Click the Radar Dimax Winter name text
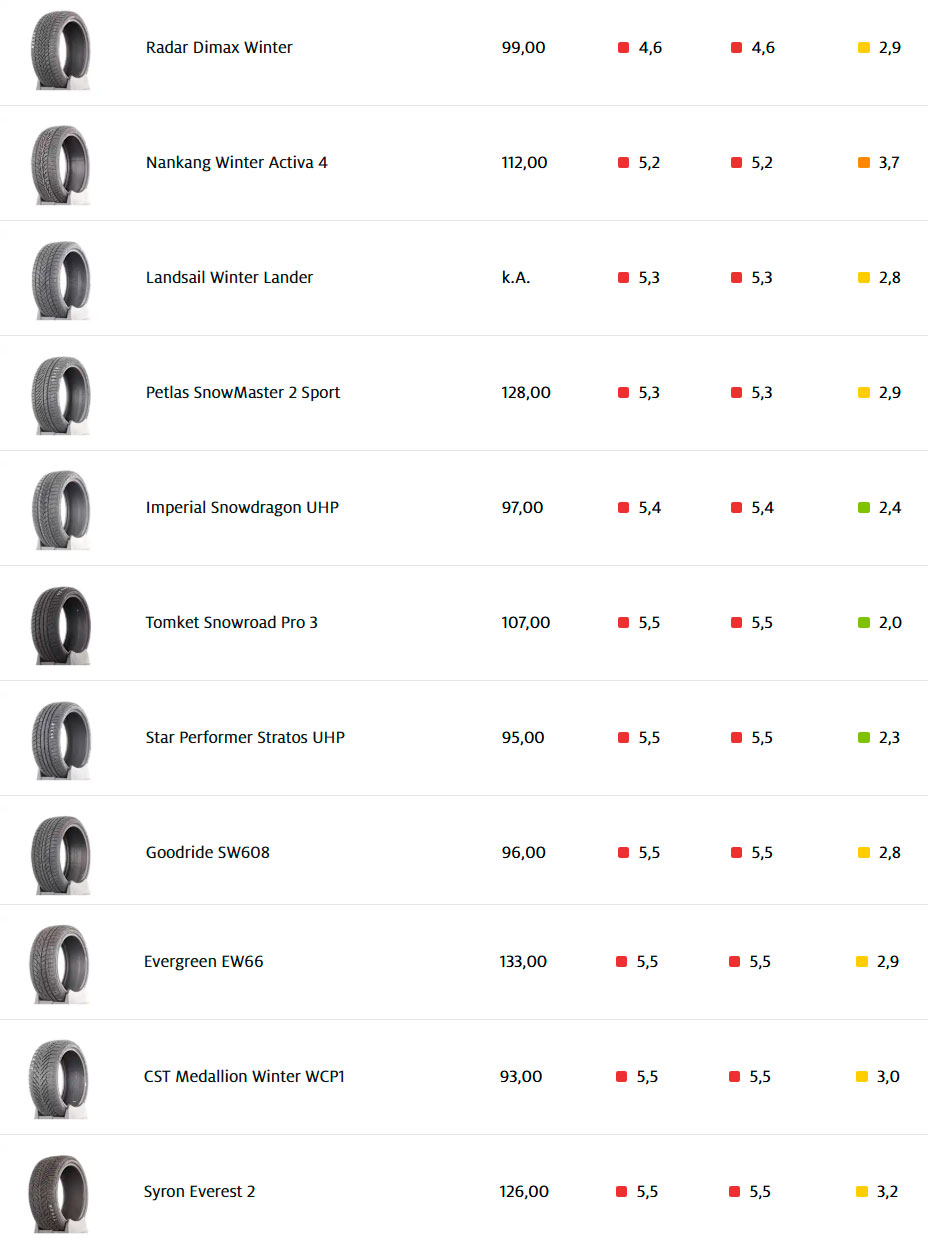This screenshot has width=928, height=1252. [219, 48]
